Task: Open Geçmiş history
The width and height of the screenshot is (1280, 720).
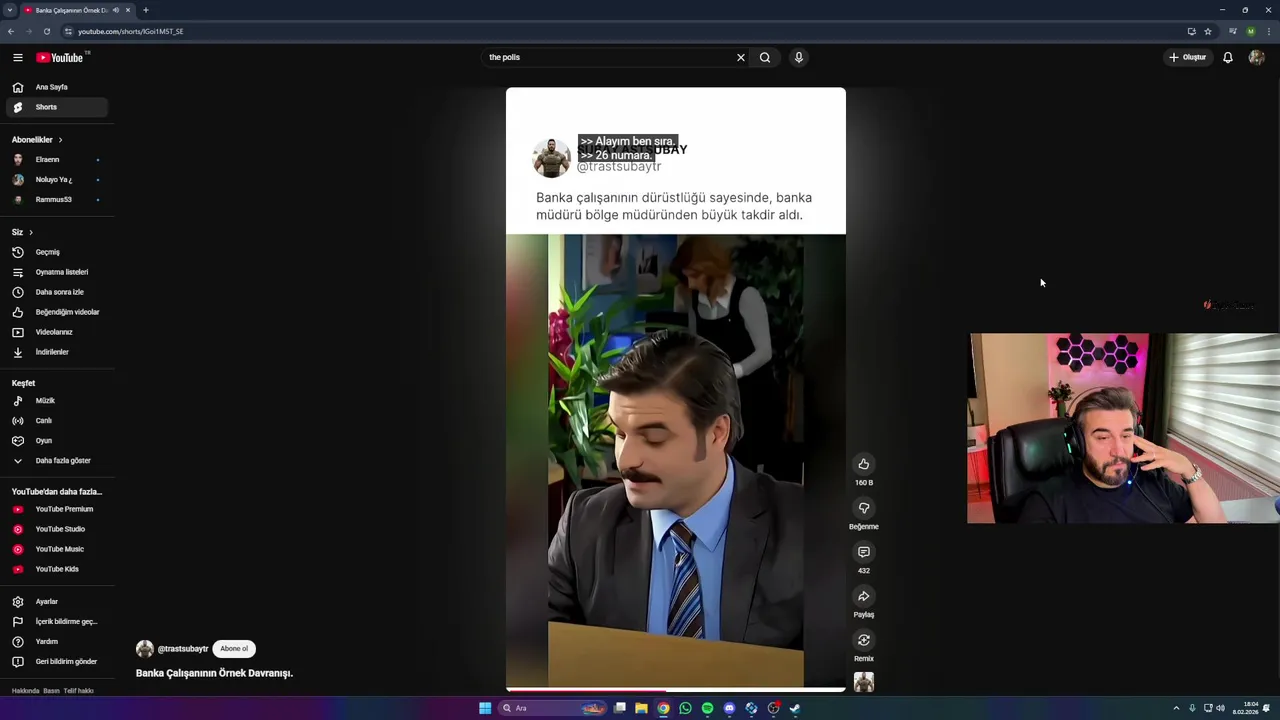Action: pyautogui.click(x=56, y=252)
